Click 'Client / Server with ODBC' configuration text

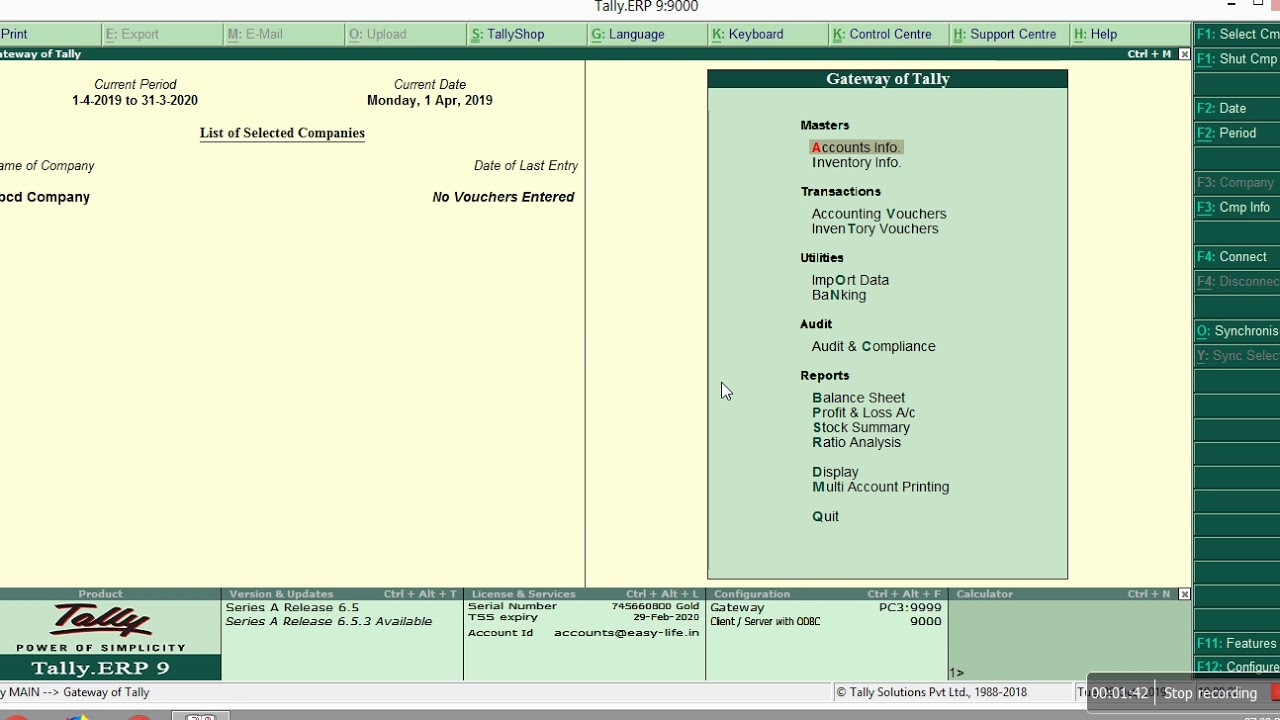(765, 622)
